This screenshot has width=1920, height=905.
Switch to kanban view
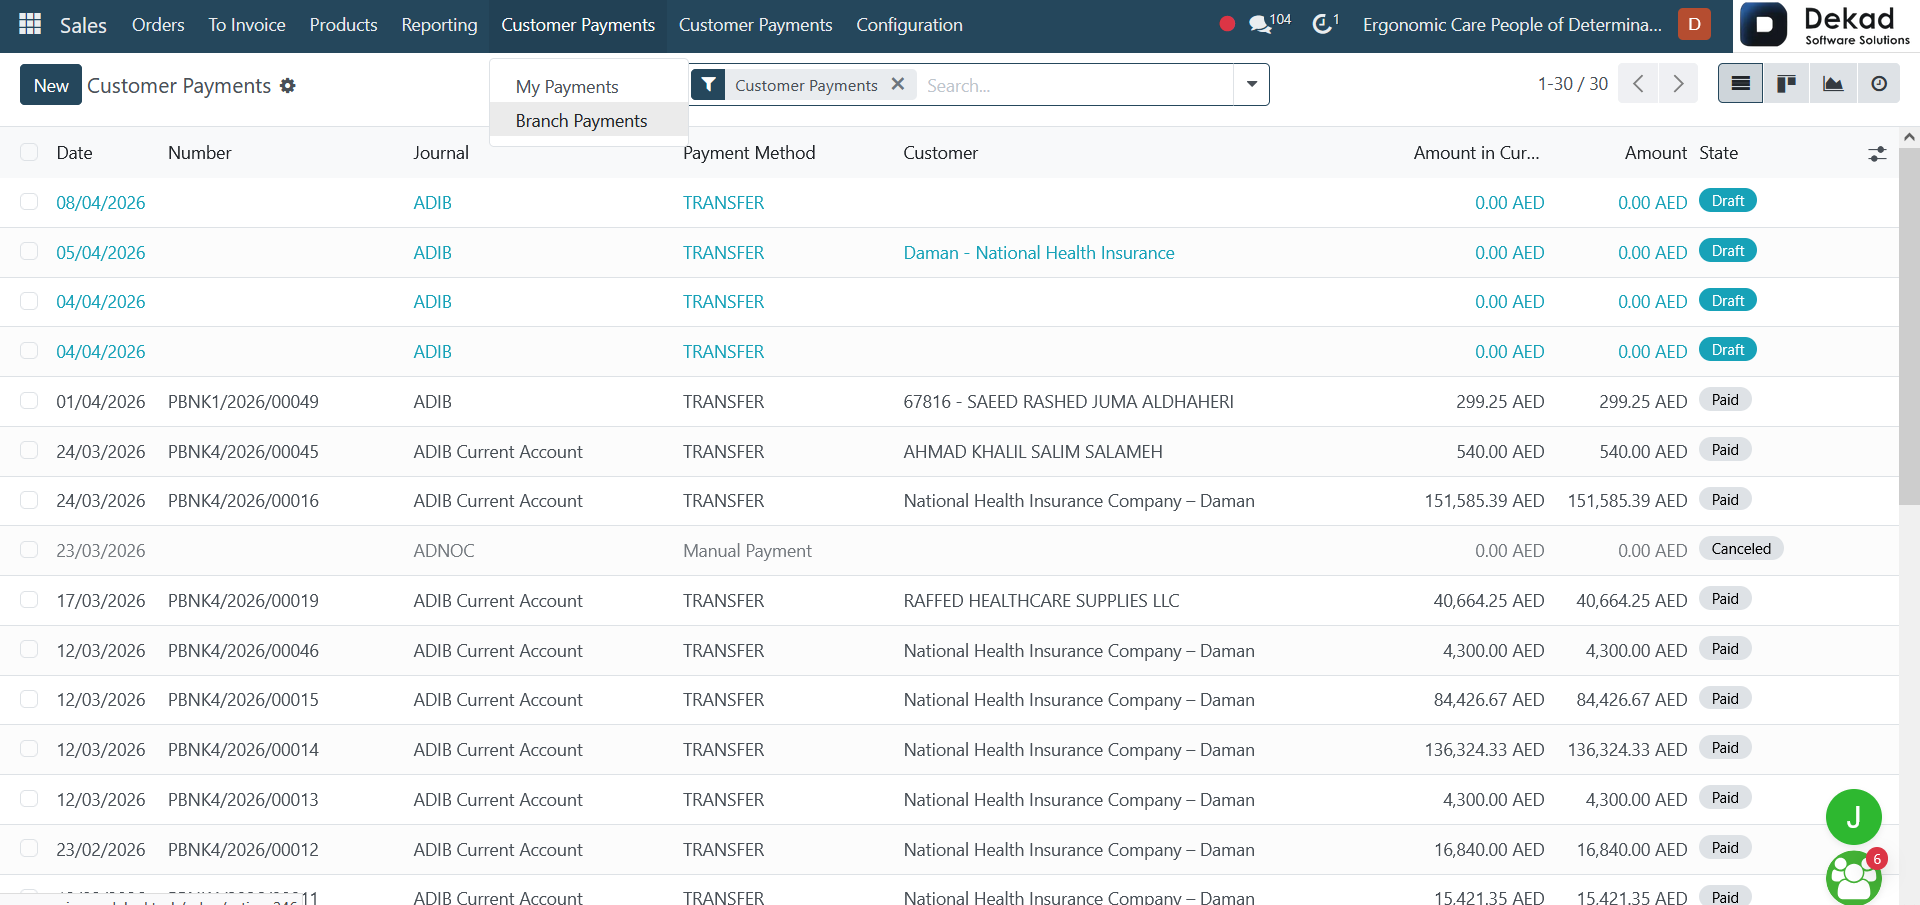pos(1786,84)
